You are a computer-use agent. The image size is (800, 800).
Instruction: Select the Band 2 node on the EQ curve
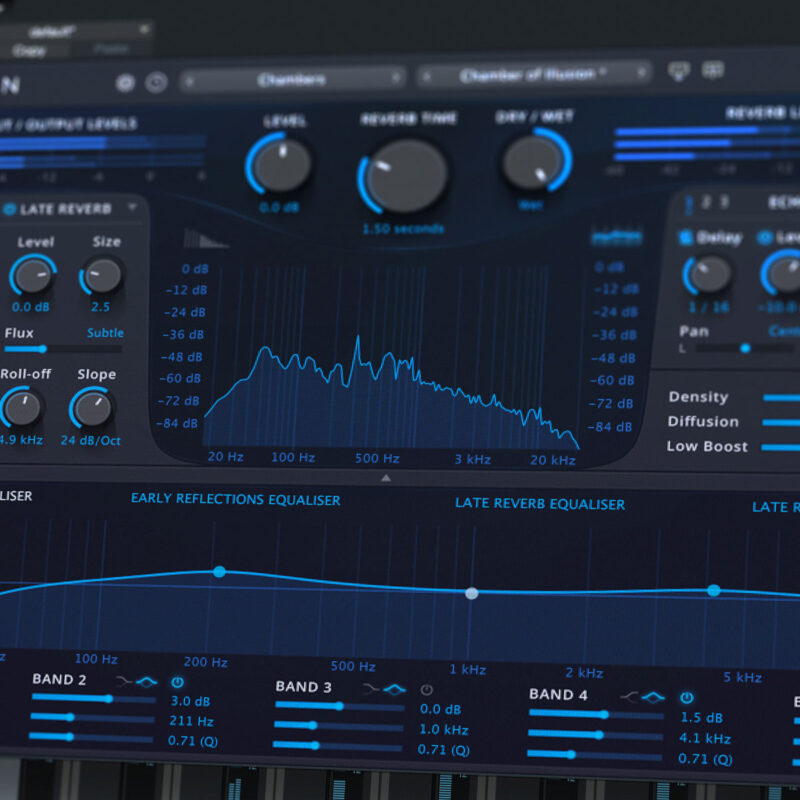pyautogui.click(x=219, y=571)
